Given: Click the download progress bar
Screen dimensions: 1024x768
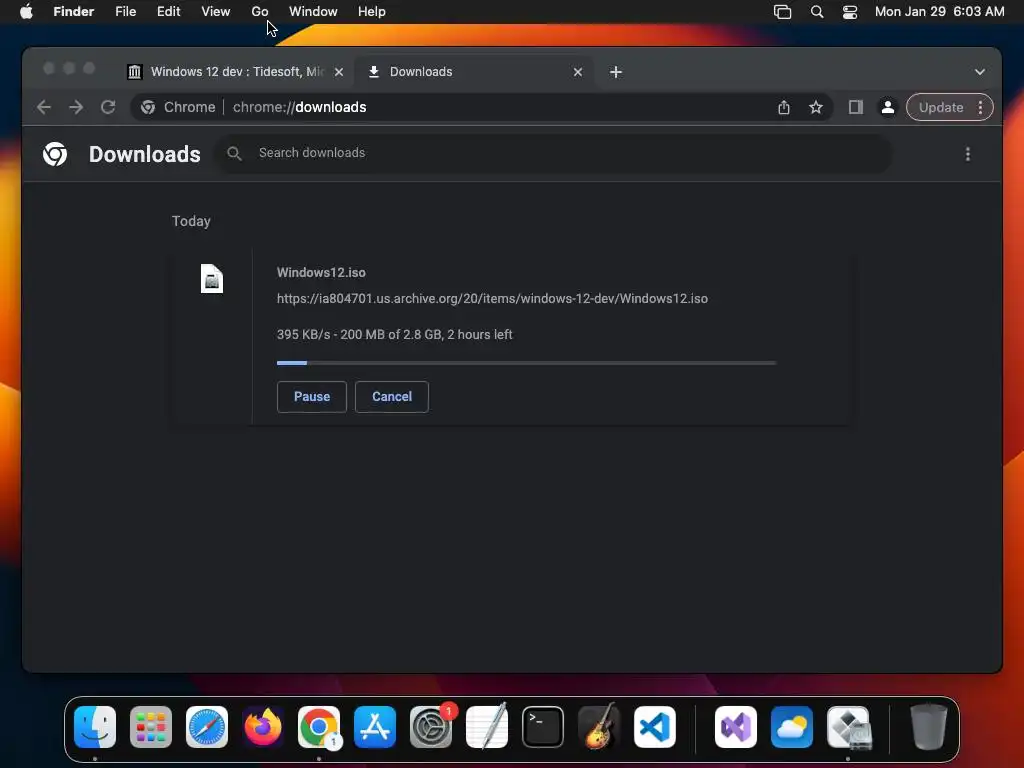Looking at the screenshot, I should coord(526,362).
